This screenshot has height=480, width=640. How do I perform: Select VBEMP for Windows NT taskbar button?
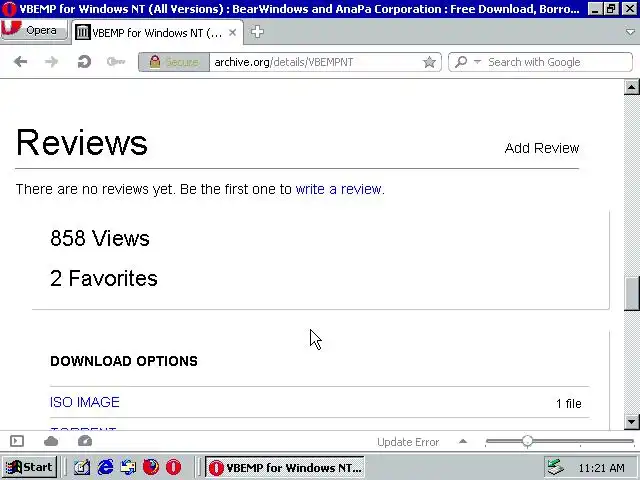(x=284, y=467)
